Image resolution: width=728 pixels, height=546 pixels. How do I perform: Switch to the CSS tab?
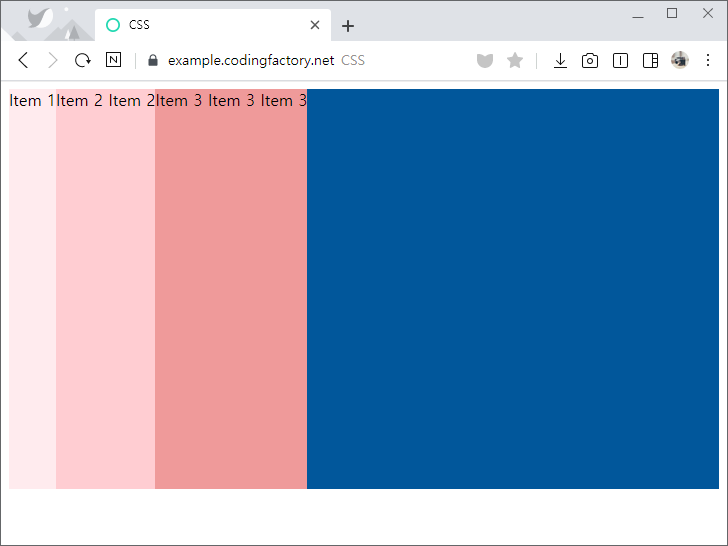(x=200, y=25)
